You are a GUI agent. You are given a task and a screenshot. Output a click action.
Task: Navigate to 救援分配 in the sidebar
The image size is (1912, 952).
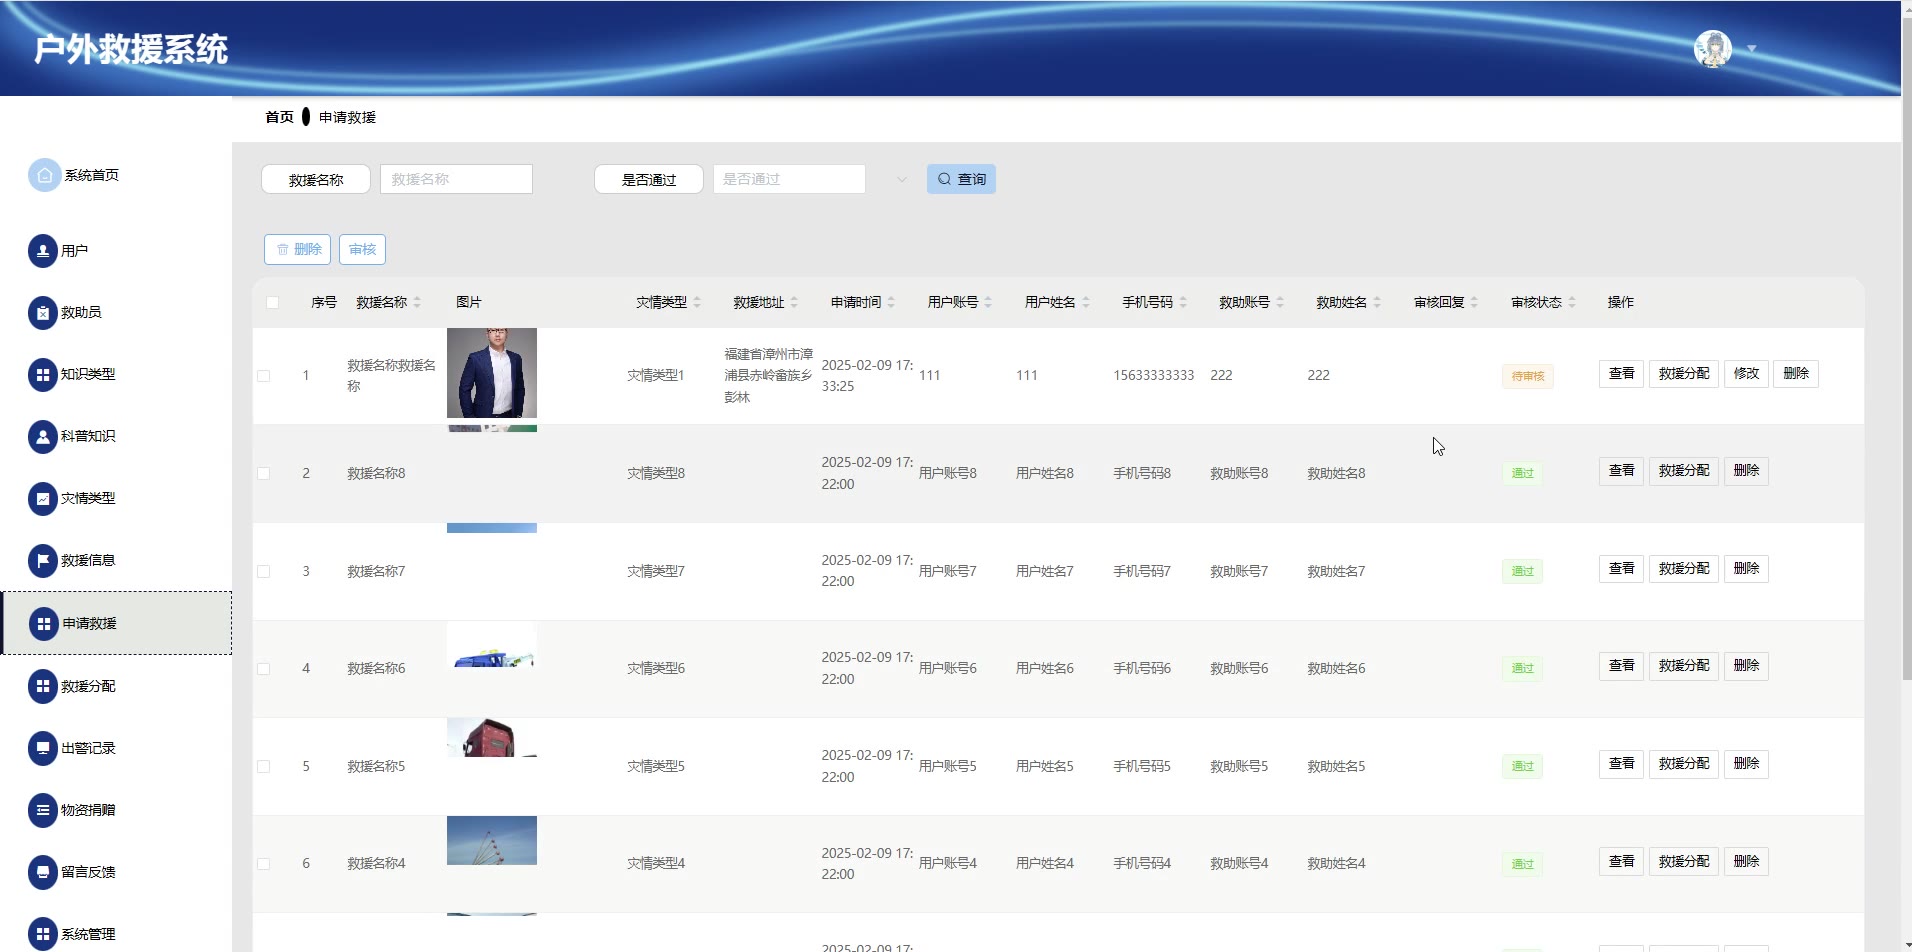pos(88,686)
